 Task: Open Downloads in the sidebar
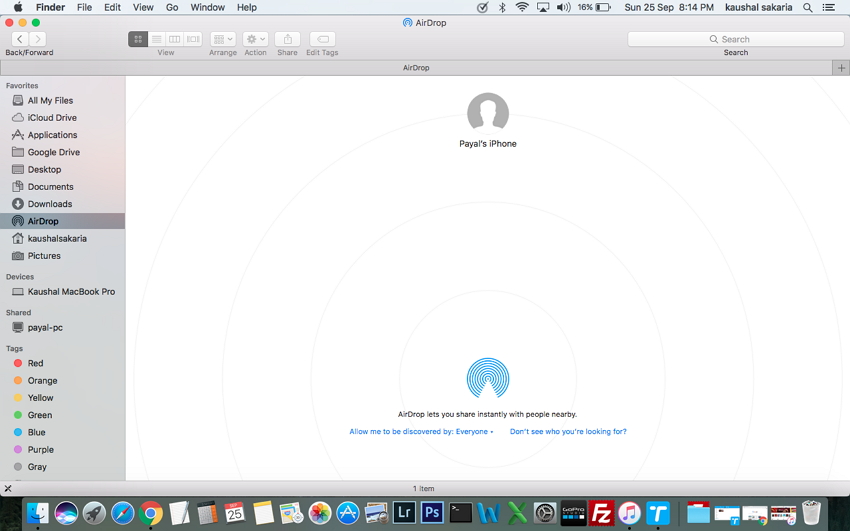[49, 204]
